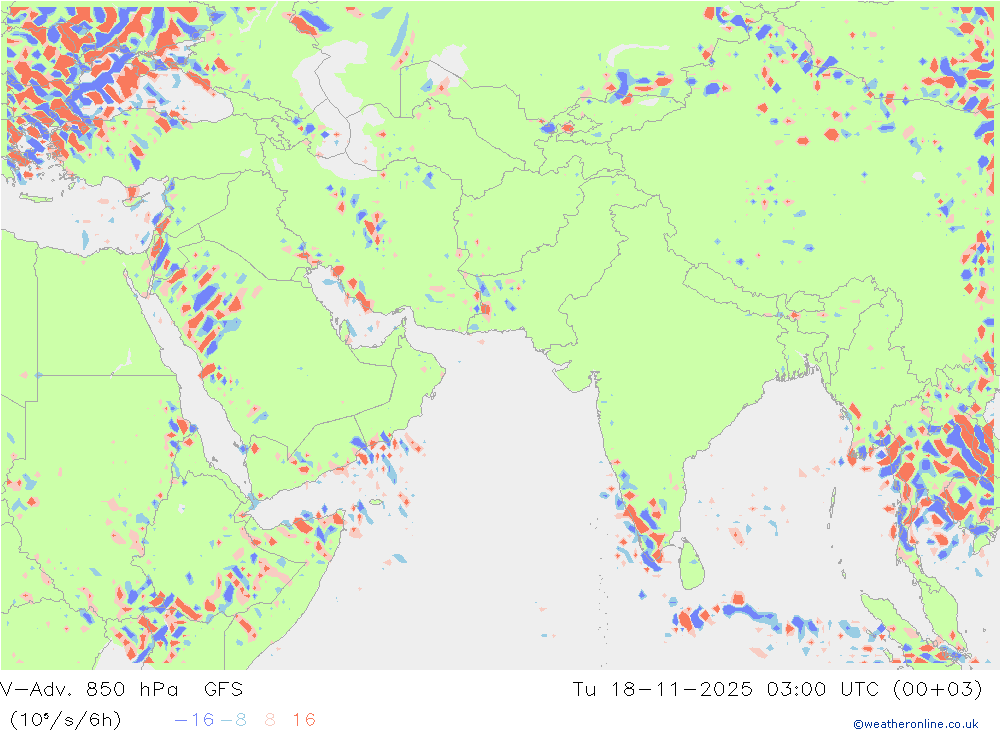
Task: Select the -16 legend value
Action: [194, 720]
